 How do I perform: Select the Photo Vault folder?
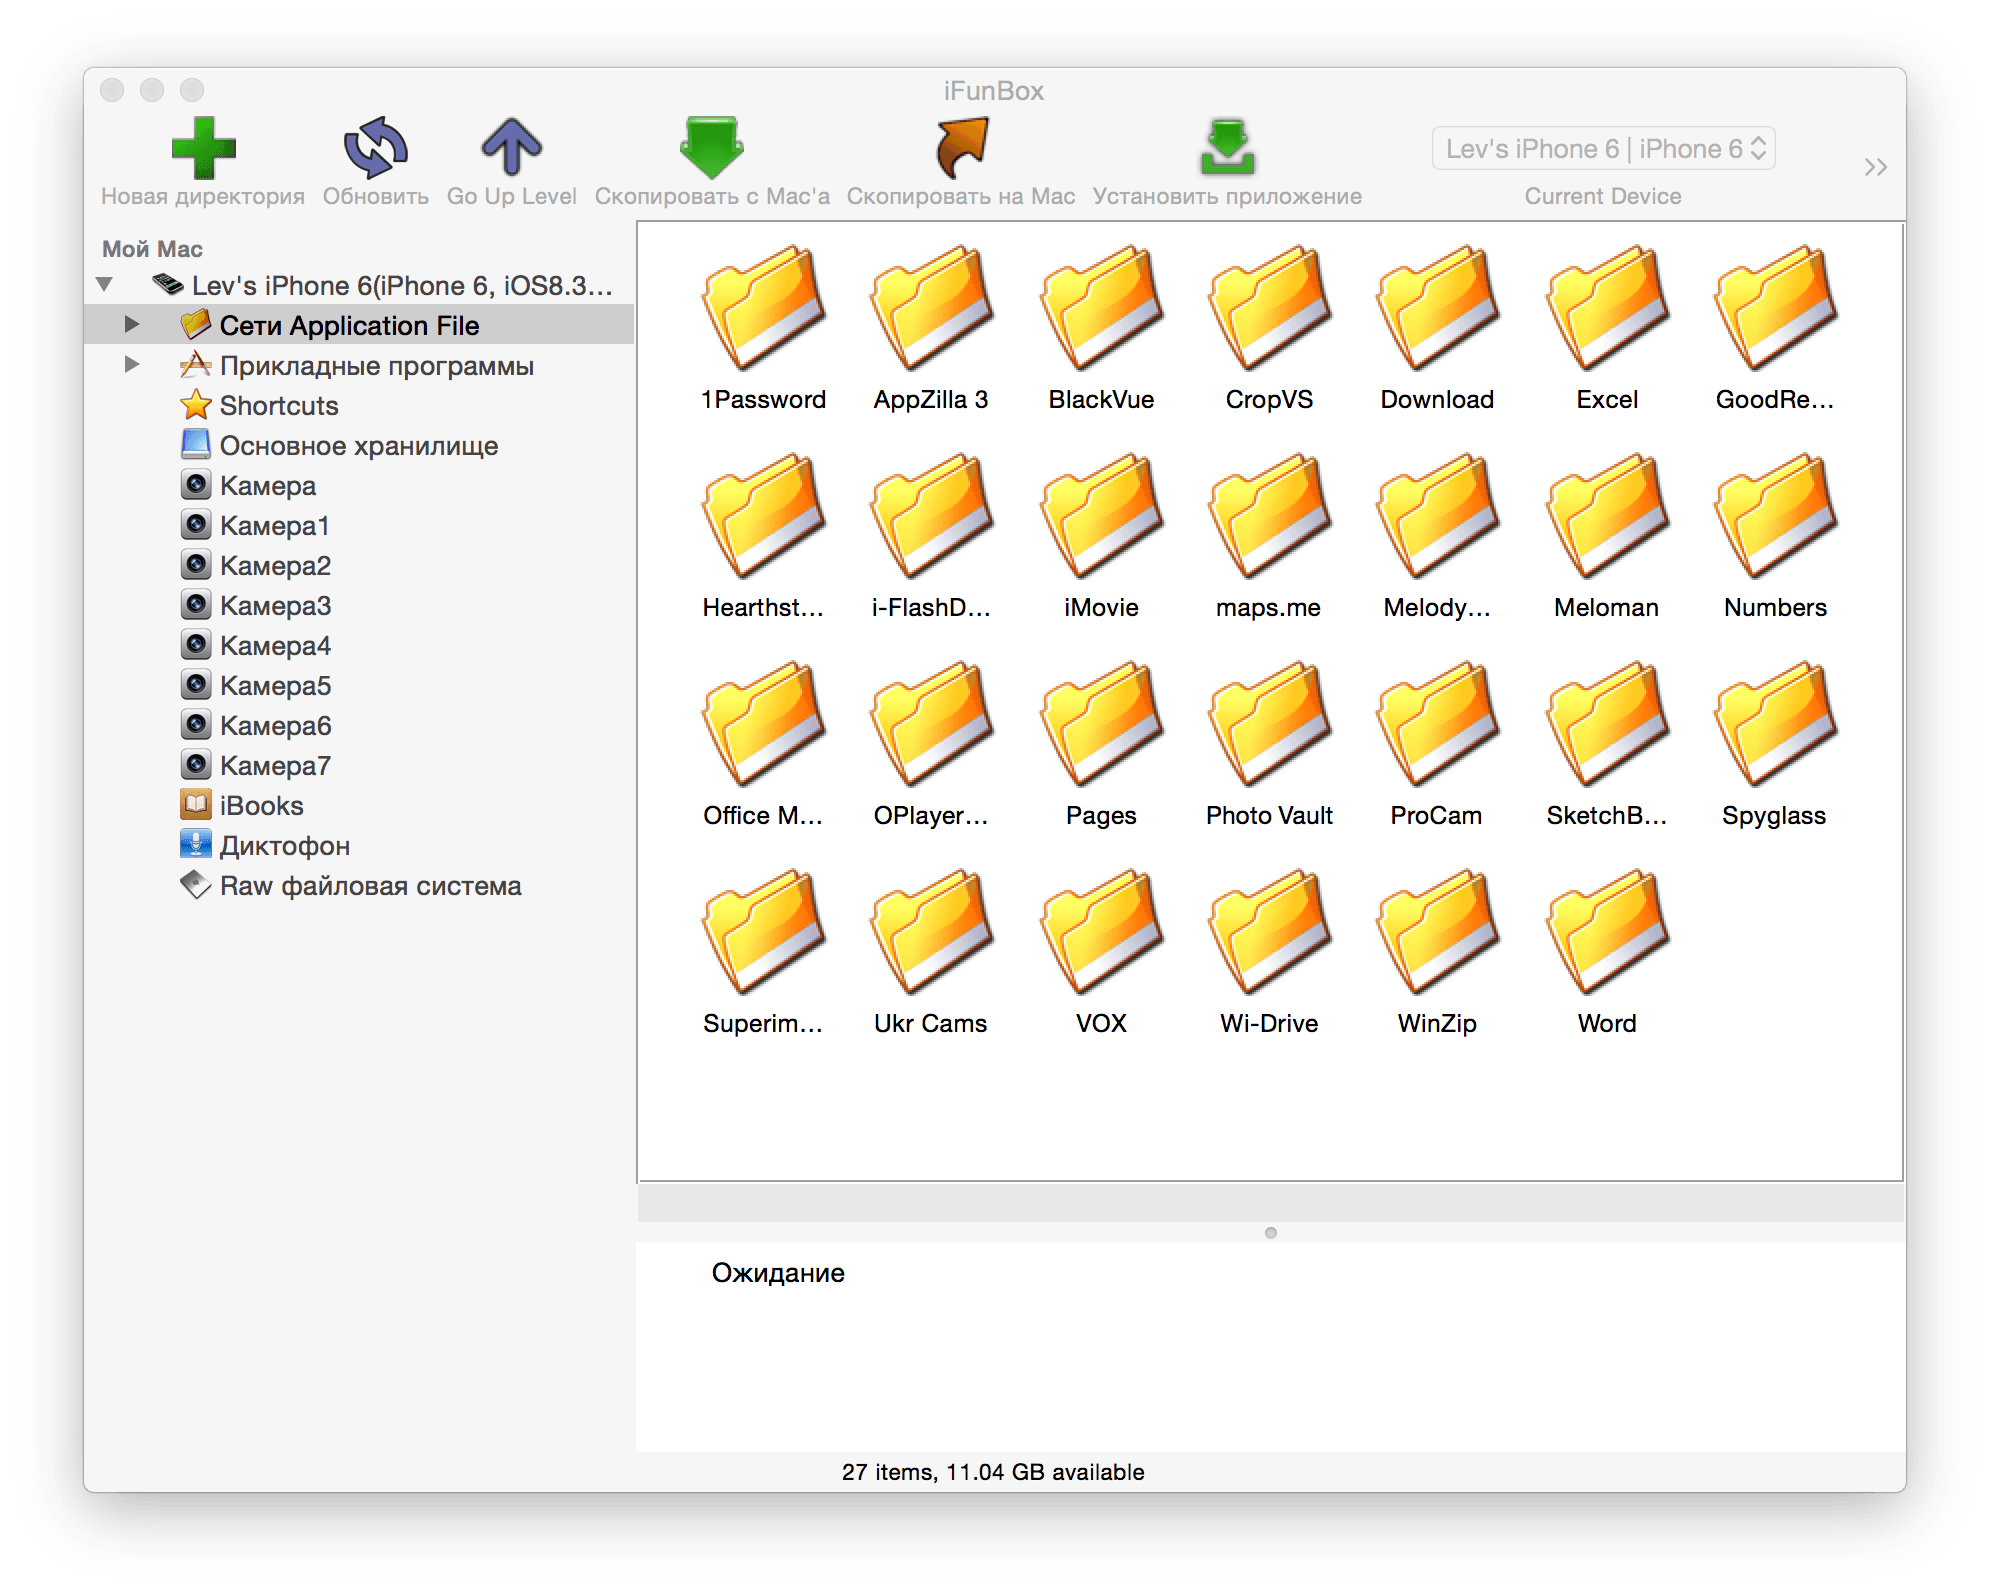click(1269, 745)
